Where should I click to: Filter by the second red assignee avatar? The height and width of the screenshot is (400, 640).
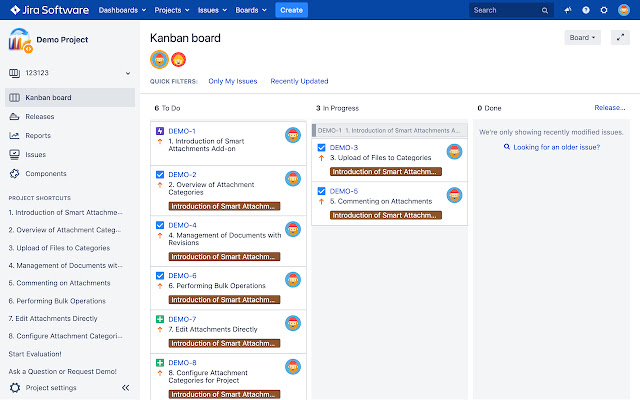pos(178,60)
